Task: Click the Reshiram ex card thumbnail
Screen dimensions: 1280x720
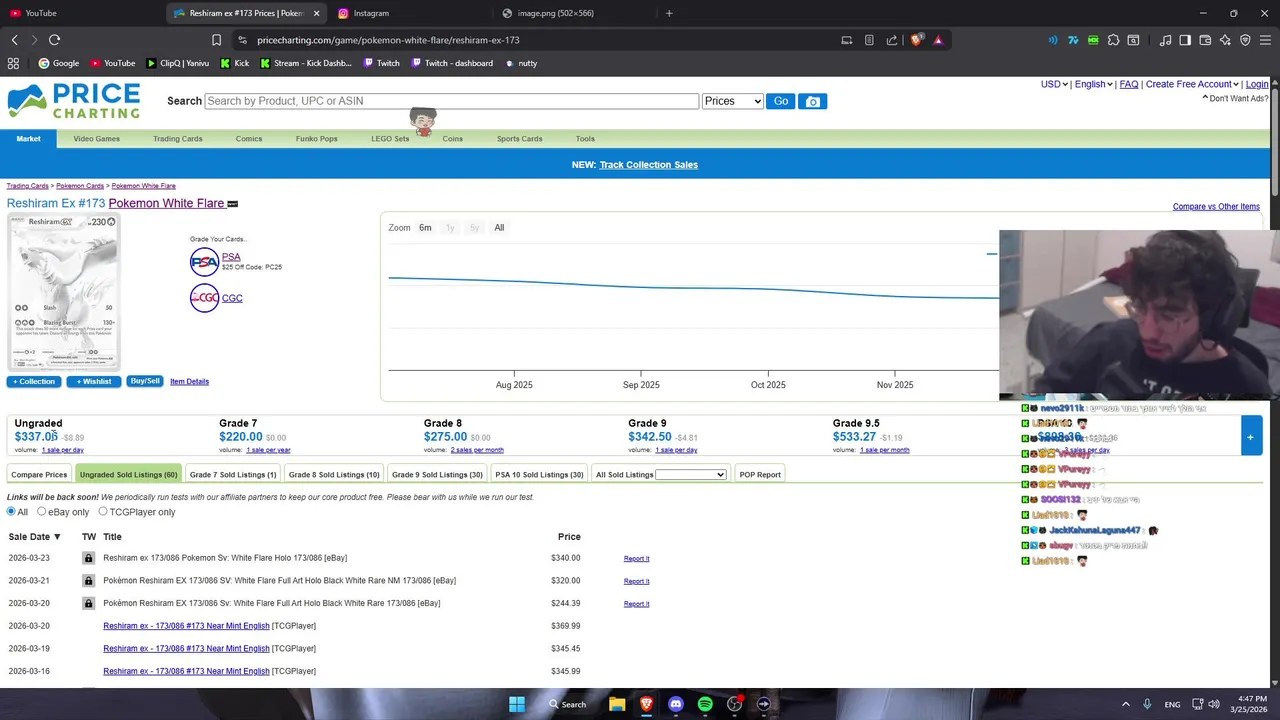Action: 64,292
